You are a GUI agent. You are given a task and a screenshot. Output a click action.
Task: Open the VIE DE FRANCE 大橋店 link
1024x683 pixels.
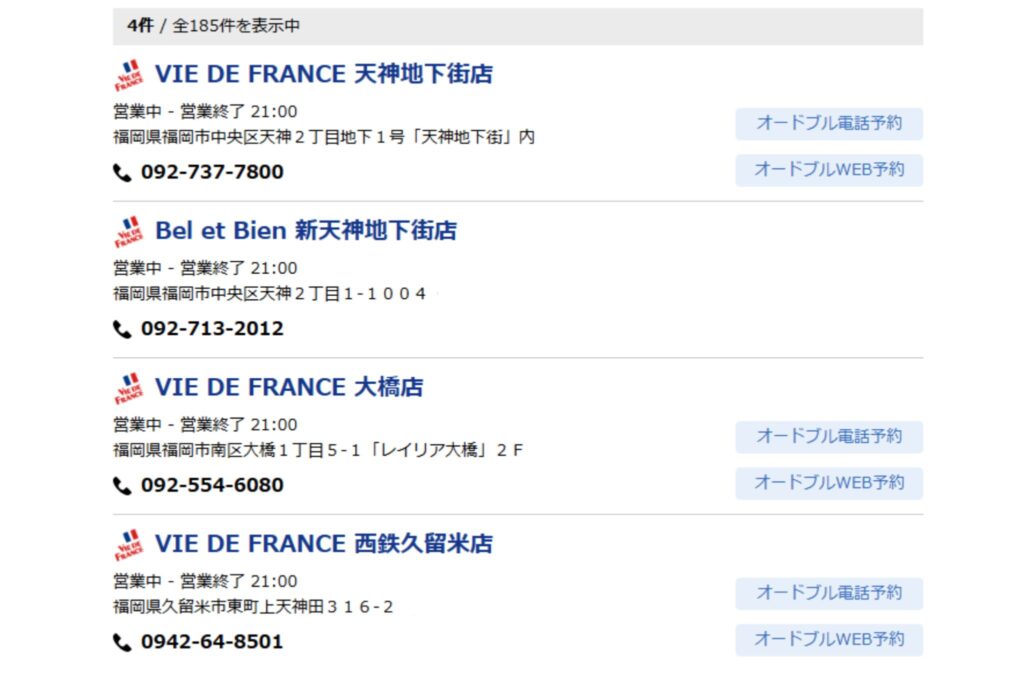289,387
